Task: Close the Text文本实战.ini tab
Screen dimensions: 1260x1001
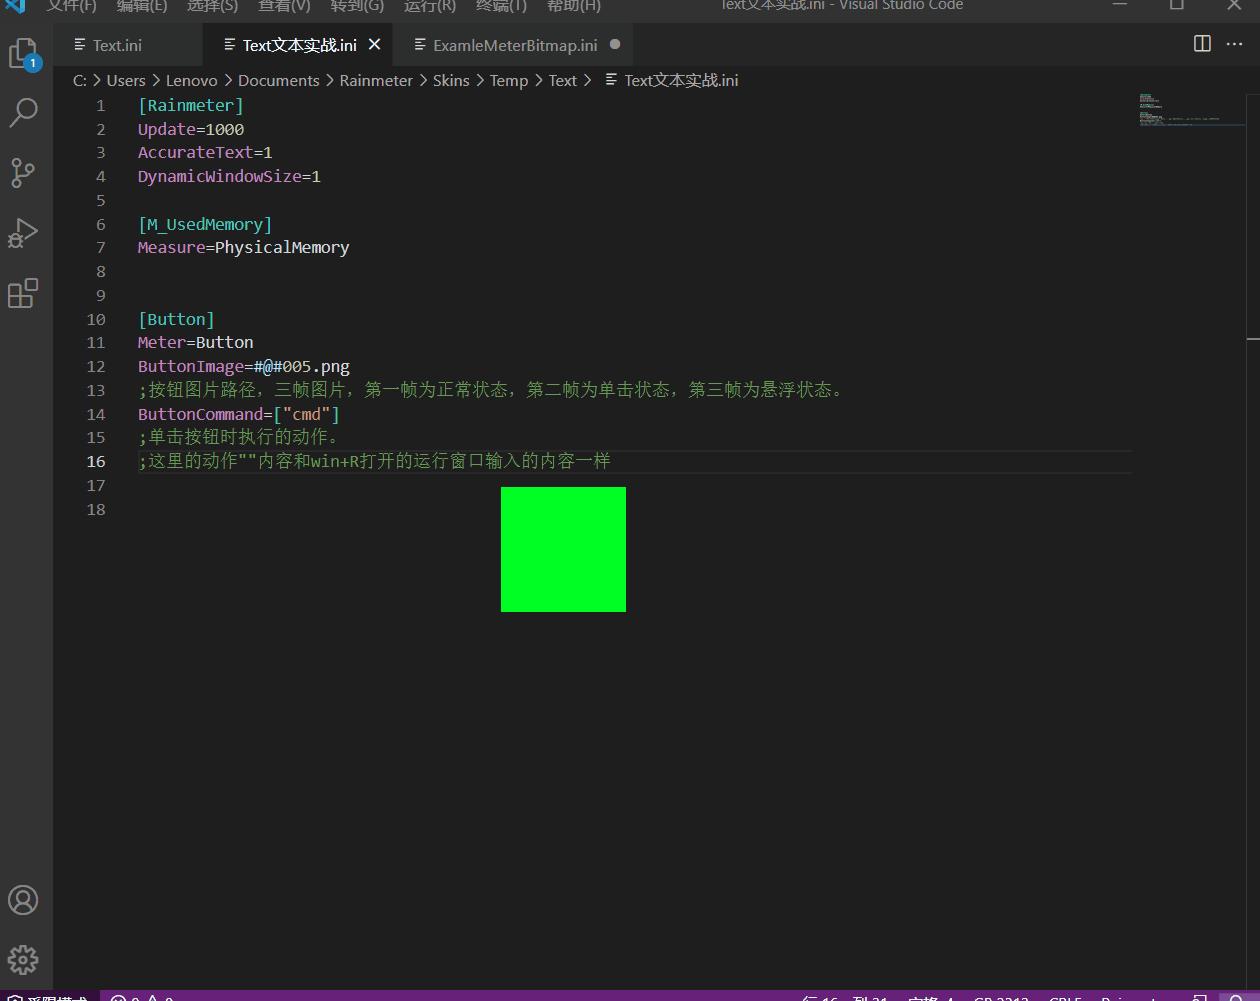Action: tap(375, 44)
